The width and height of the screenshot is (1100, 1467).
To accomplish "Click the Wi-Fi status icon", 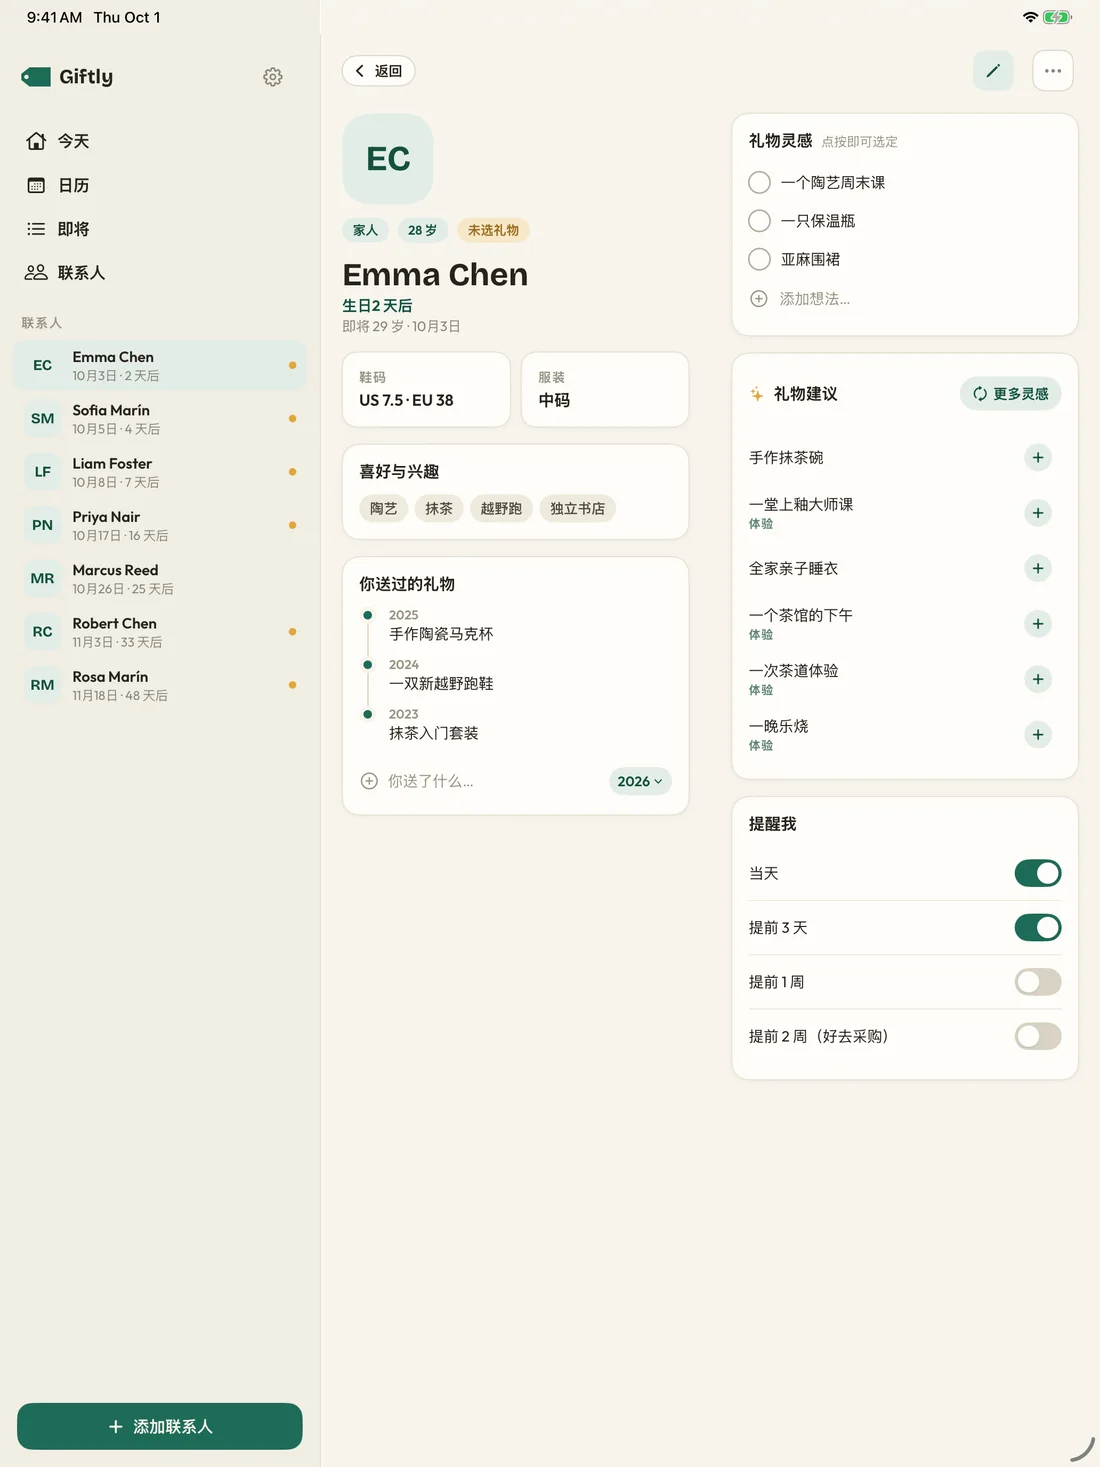I will click(x=1030, y=17).
